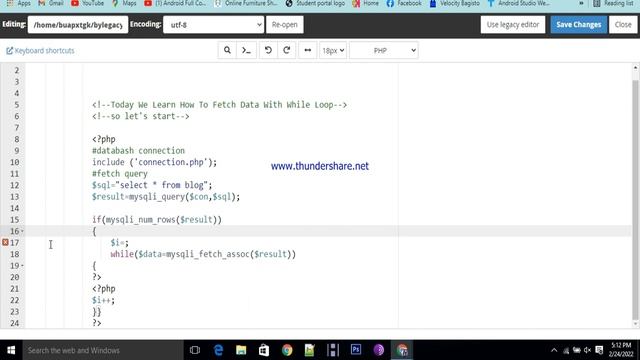
Task: Open the Windows Start menu
Action: click(x=11, y=350)
